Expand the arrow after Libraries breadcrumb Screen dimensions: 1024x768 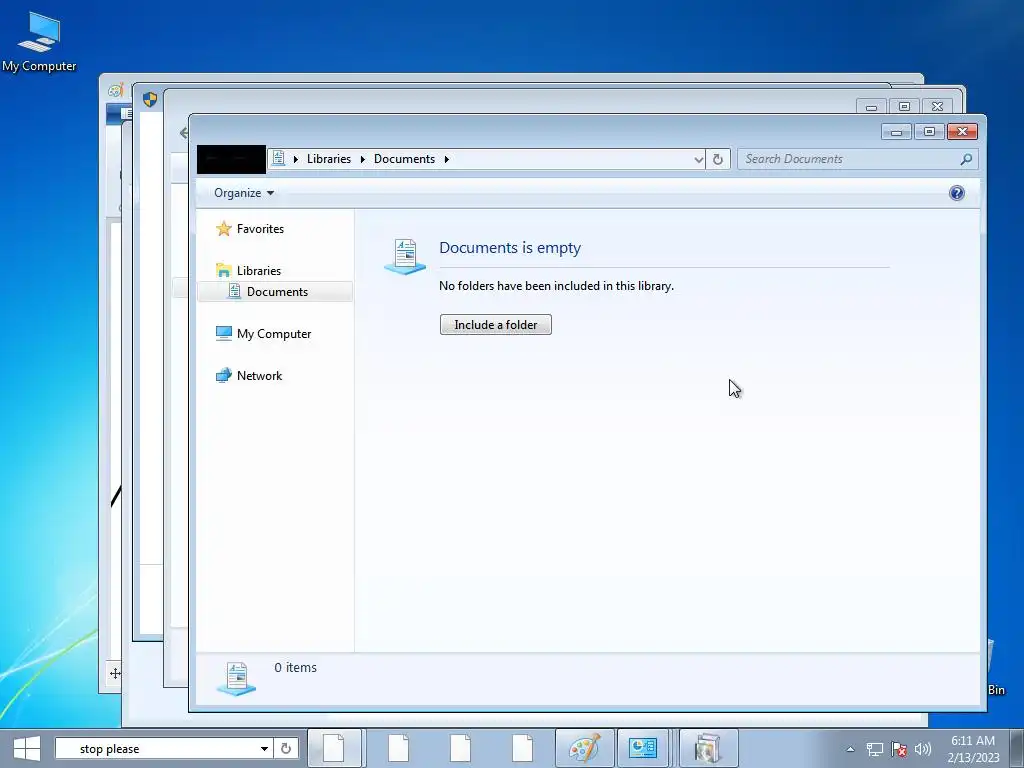click(362, 159)
